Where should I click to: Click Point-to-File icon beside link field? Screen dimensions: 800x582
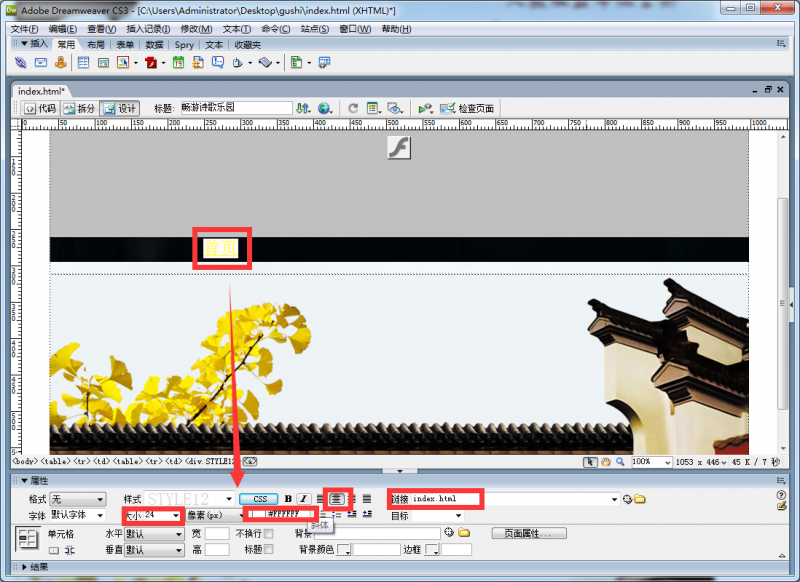pyautogui.click(x=628, y=499)
